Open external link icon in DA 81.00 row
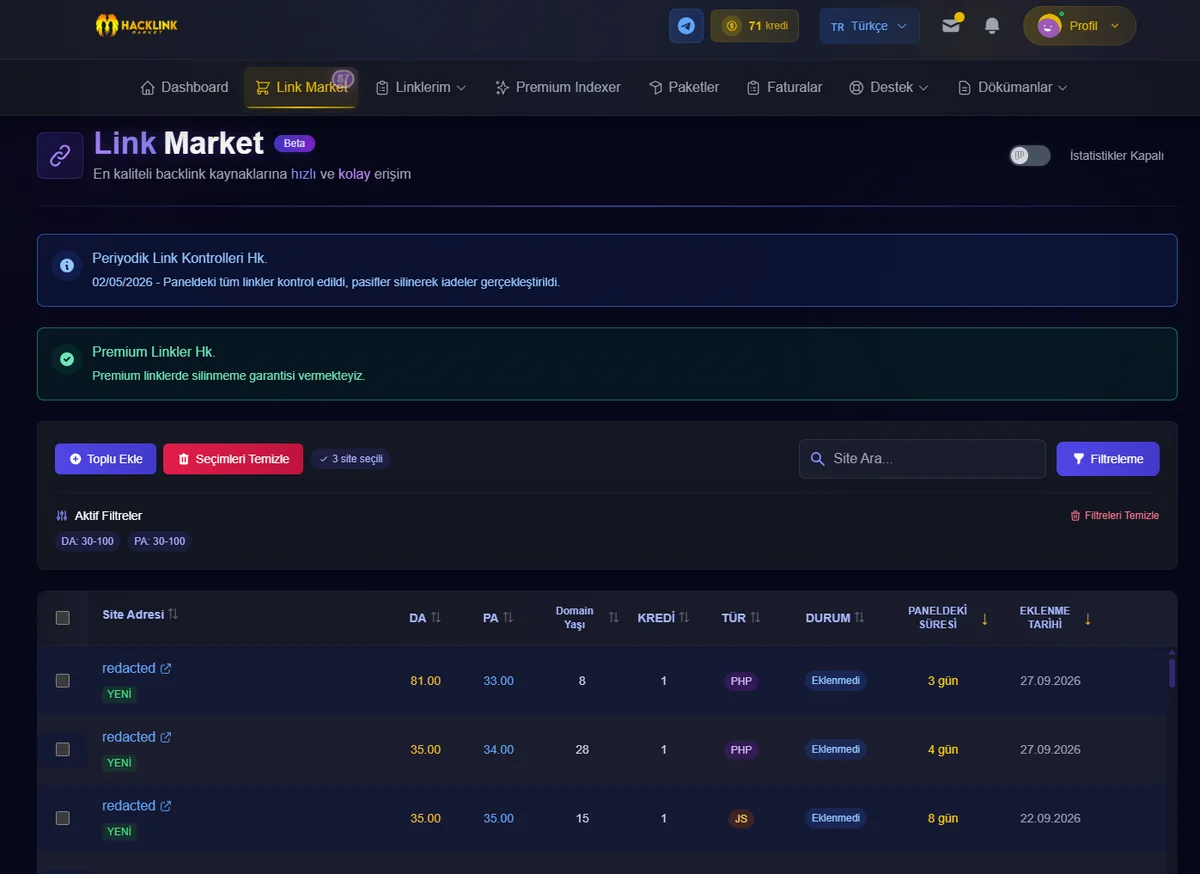 pyautogui.click(x=166, y=669)
